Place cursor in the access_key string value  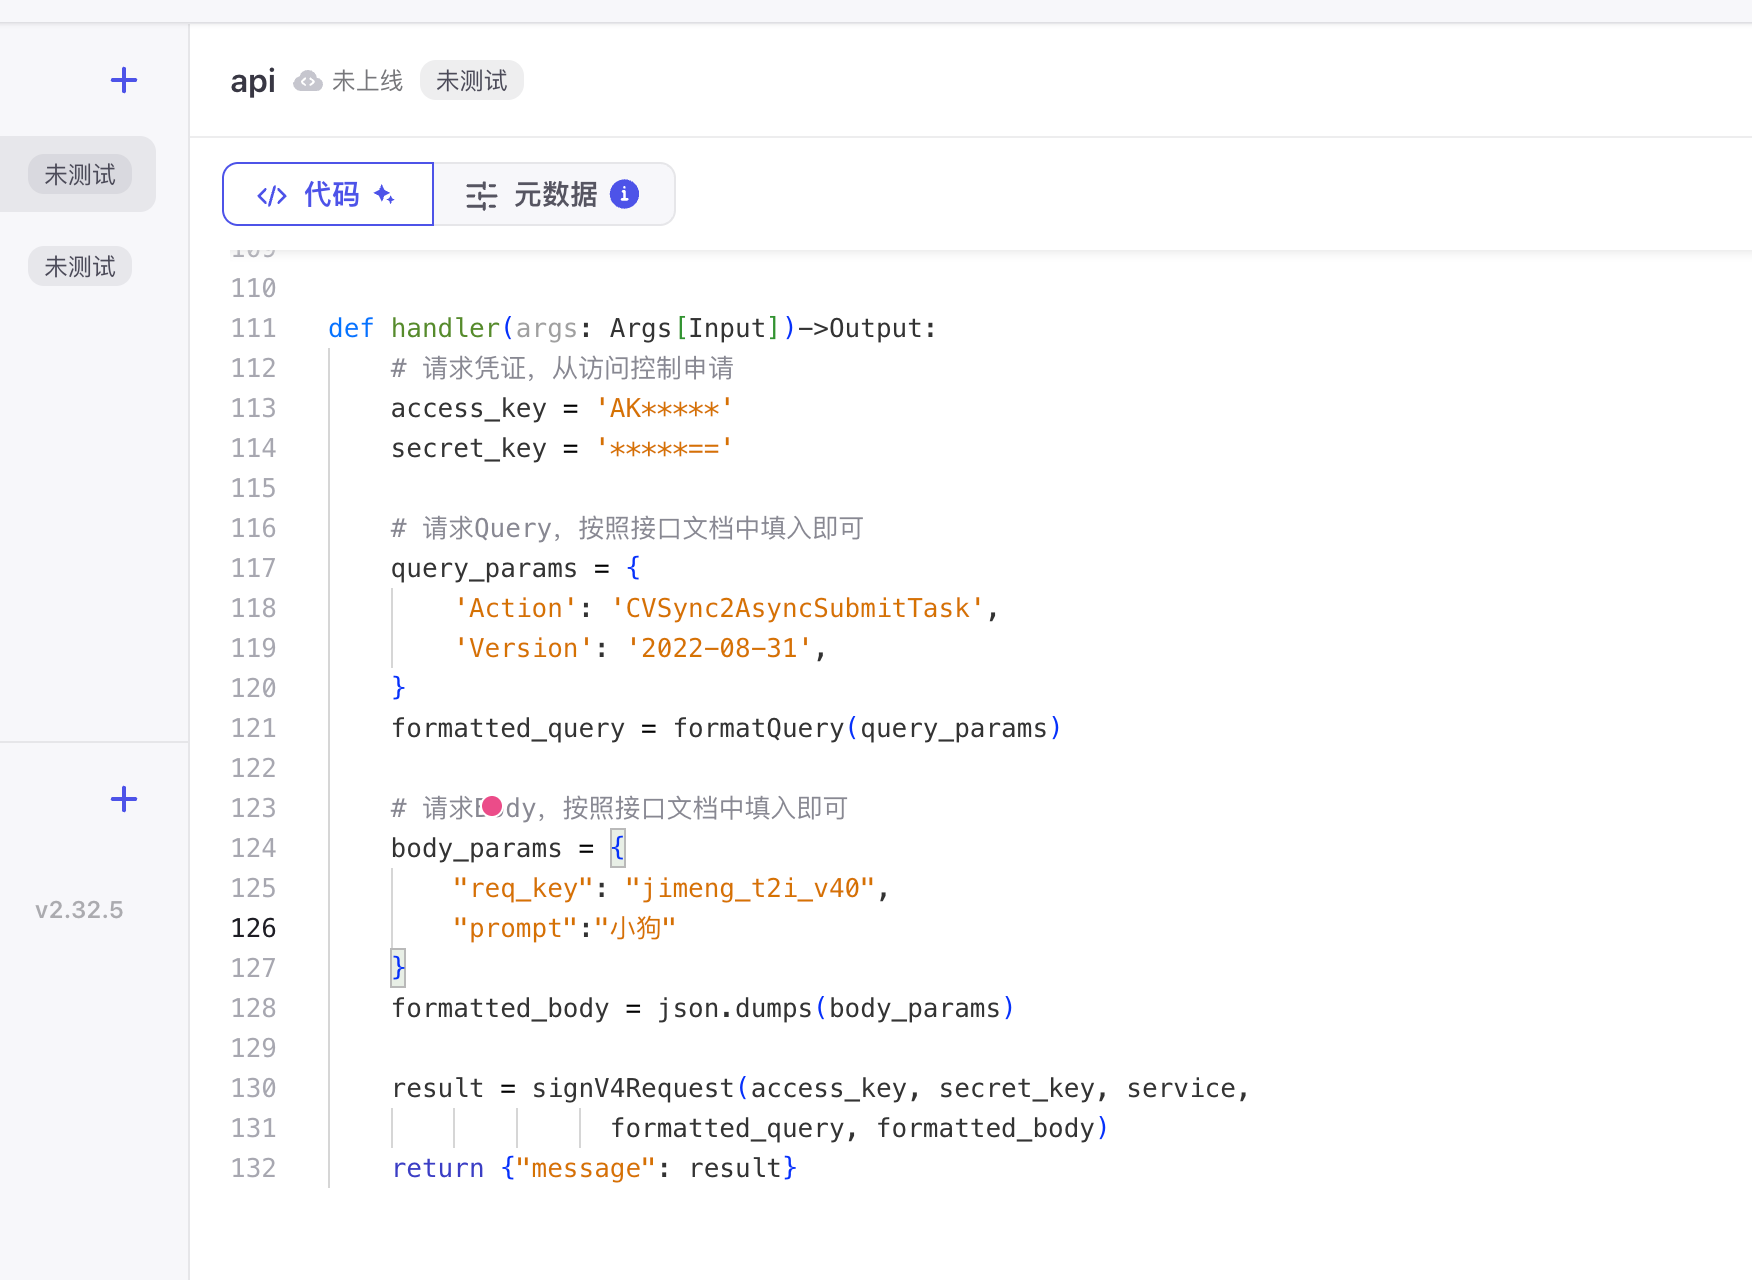tap(665, 409)
